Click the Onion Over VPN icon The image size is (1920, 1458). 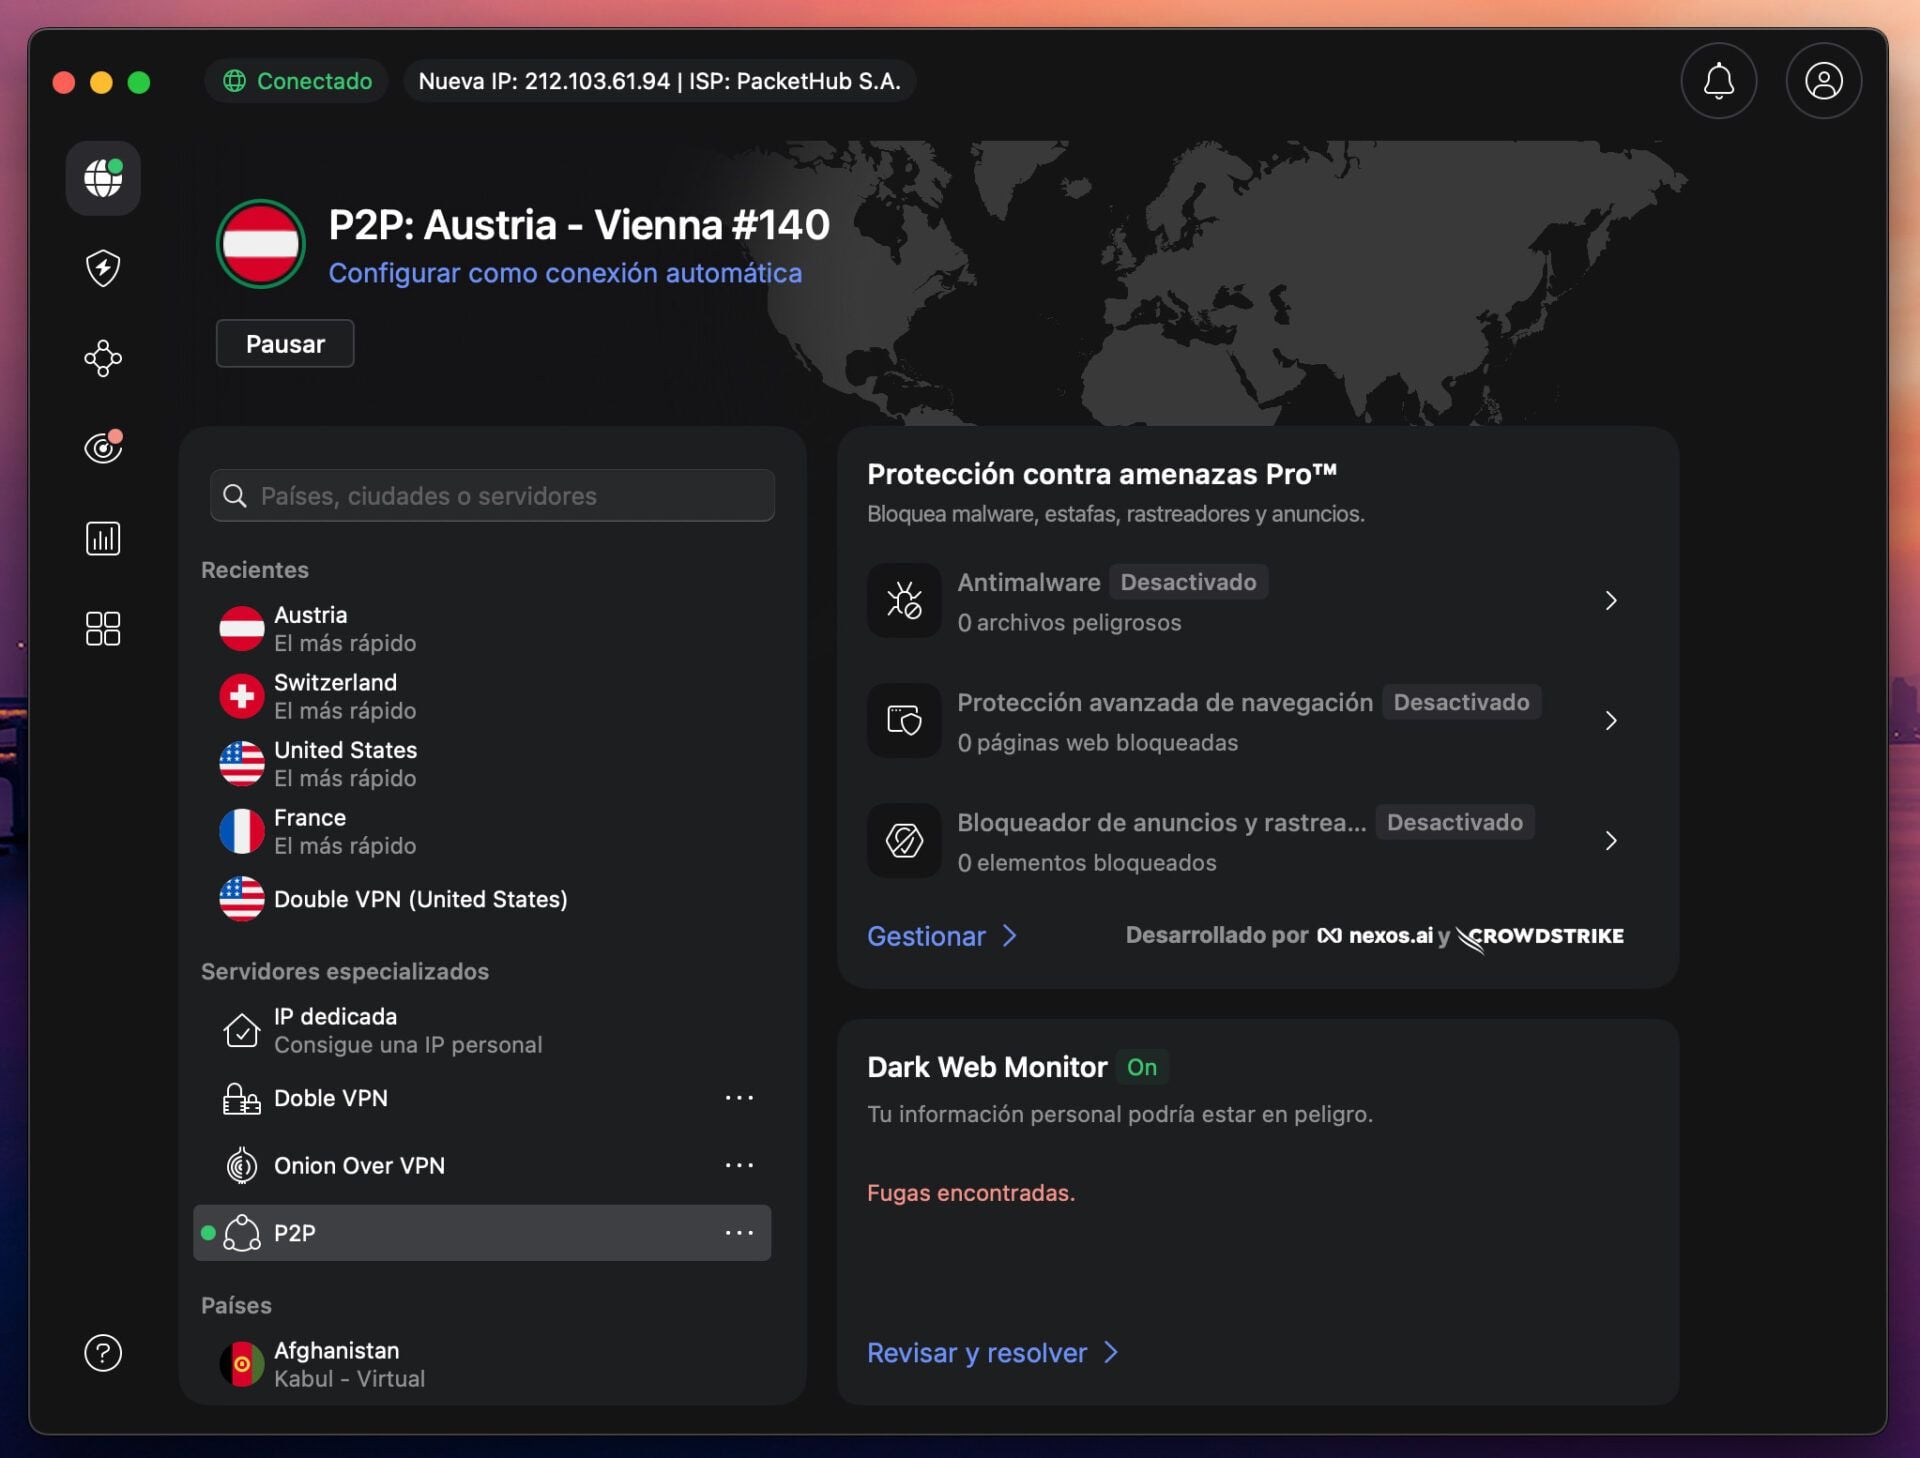pos(241,1165)
